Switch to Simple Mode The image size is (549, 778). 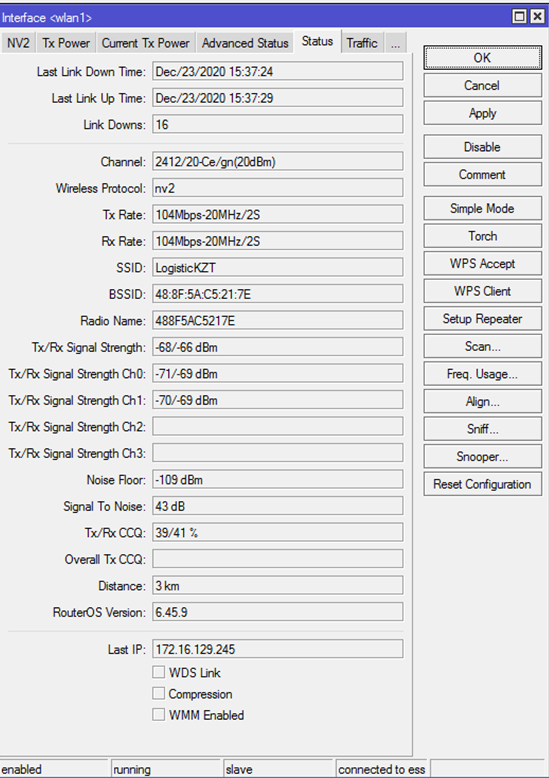coord(482,208)
